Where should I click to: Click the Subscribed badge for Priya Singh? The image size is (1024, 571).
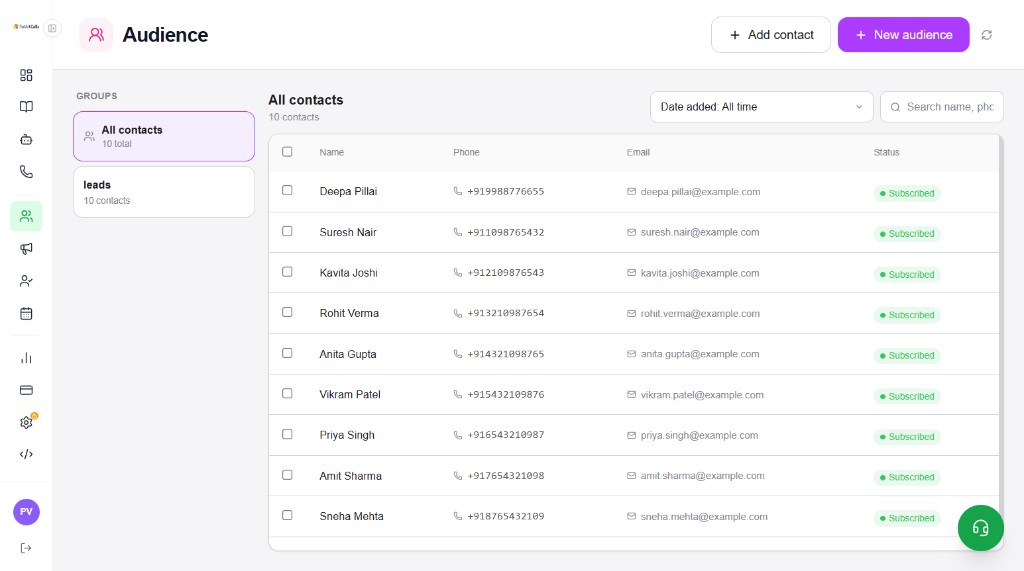click(906, 436)
